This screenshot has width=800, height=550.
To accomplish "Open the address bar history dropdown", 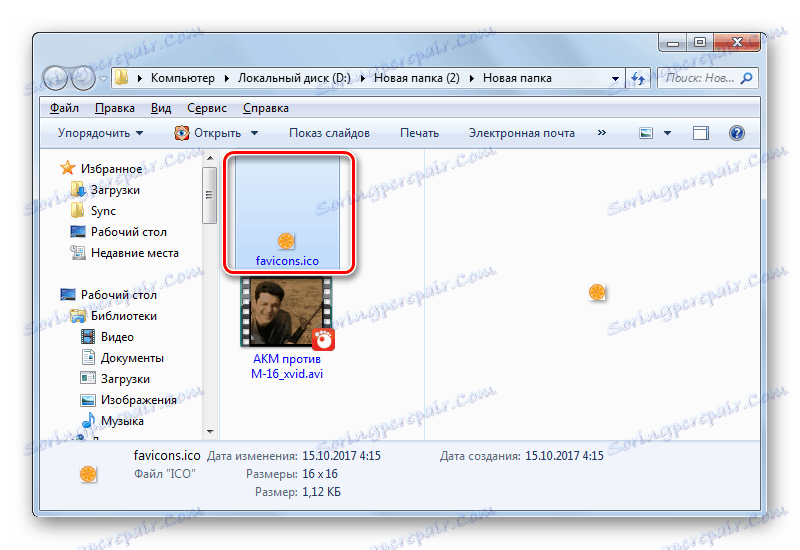I will click(x=615, y=79).
